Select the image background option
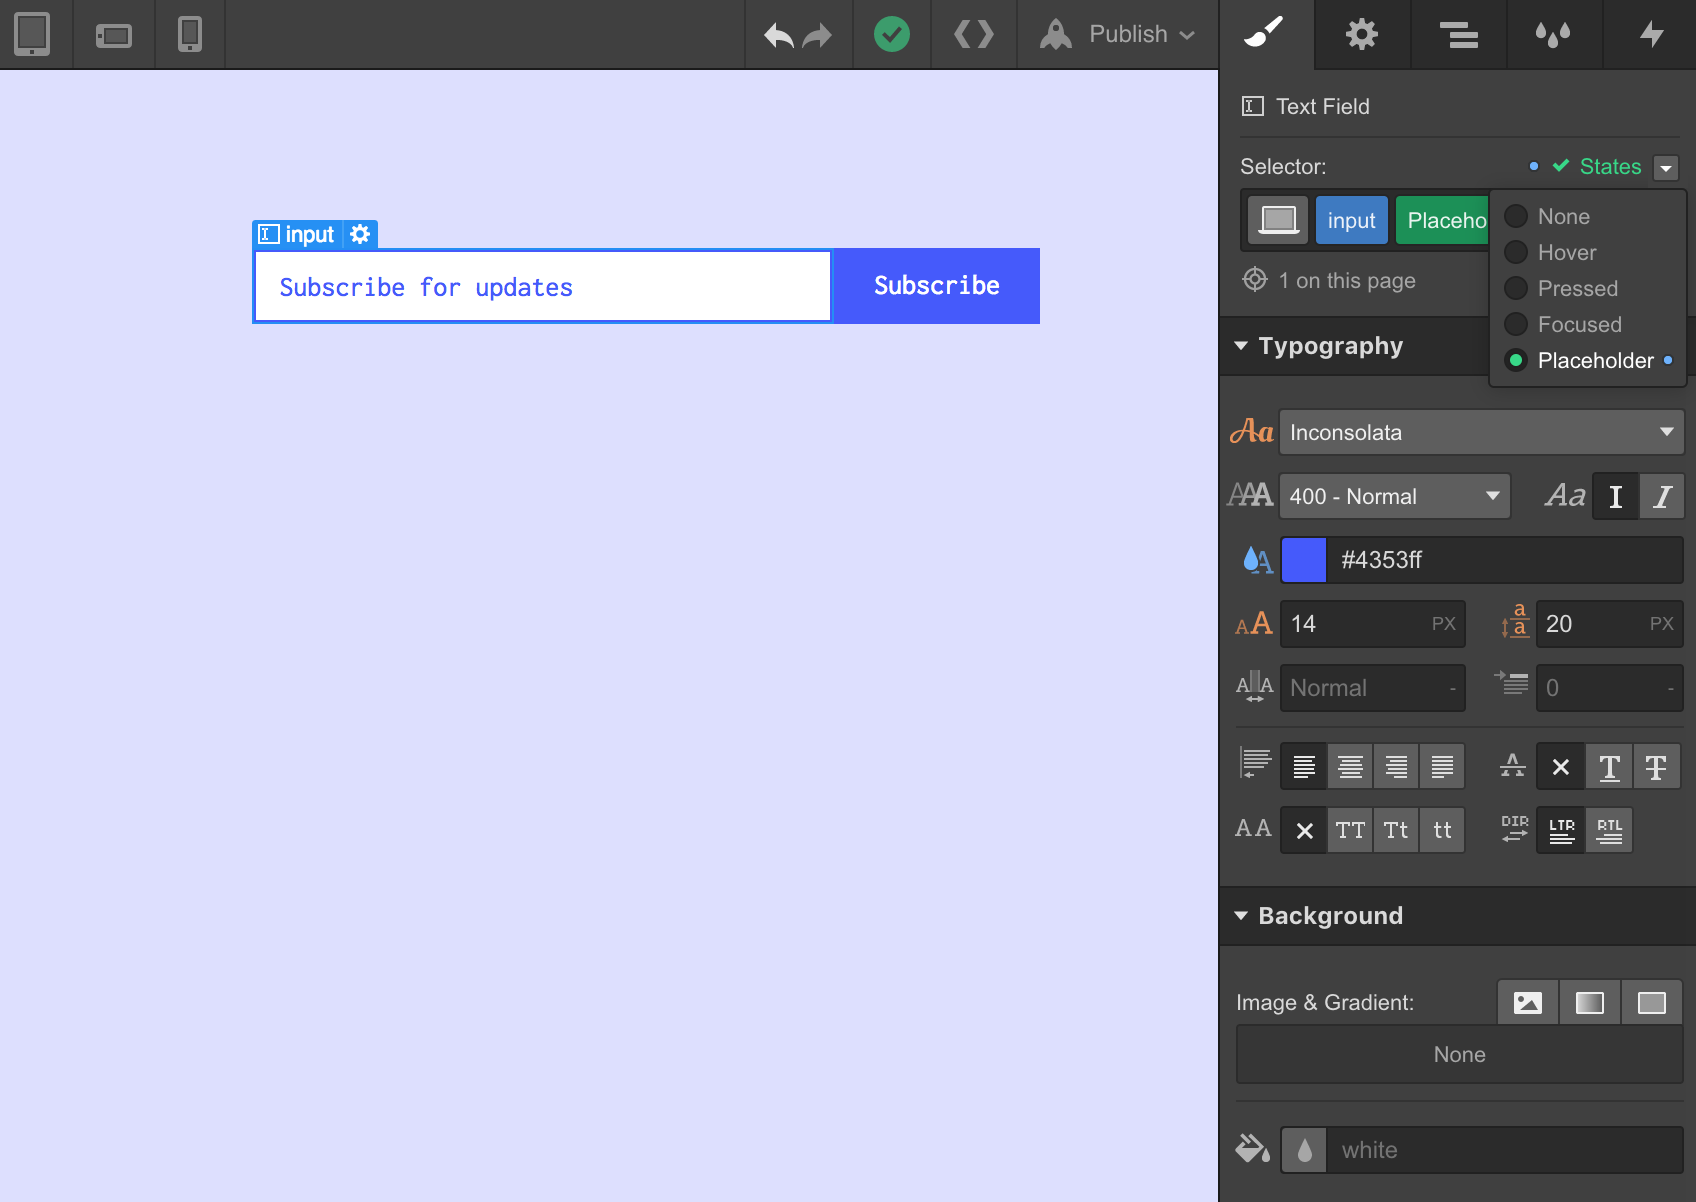This screenshot has height=1202, width=1696. tap(1527, 1002)
